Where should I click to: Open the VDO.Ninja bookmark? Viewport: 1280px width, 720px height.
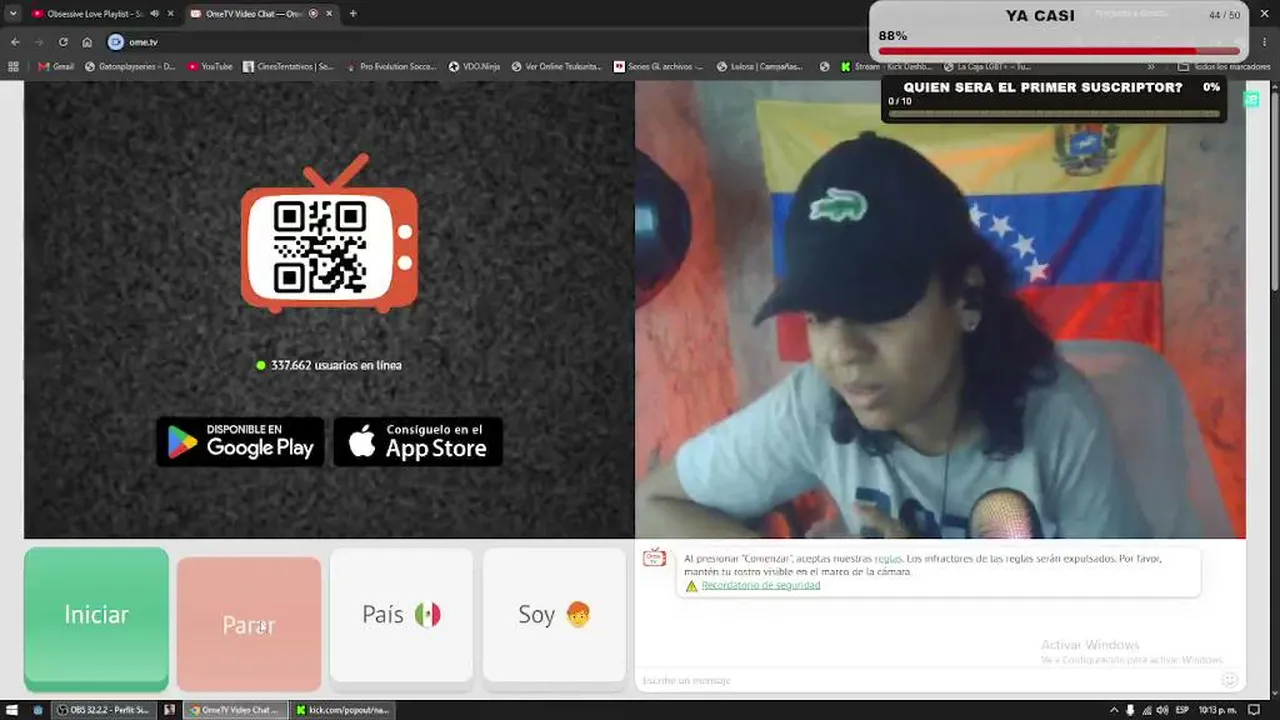point(474,67)
